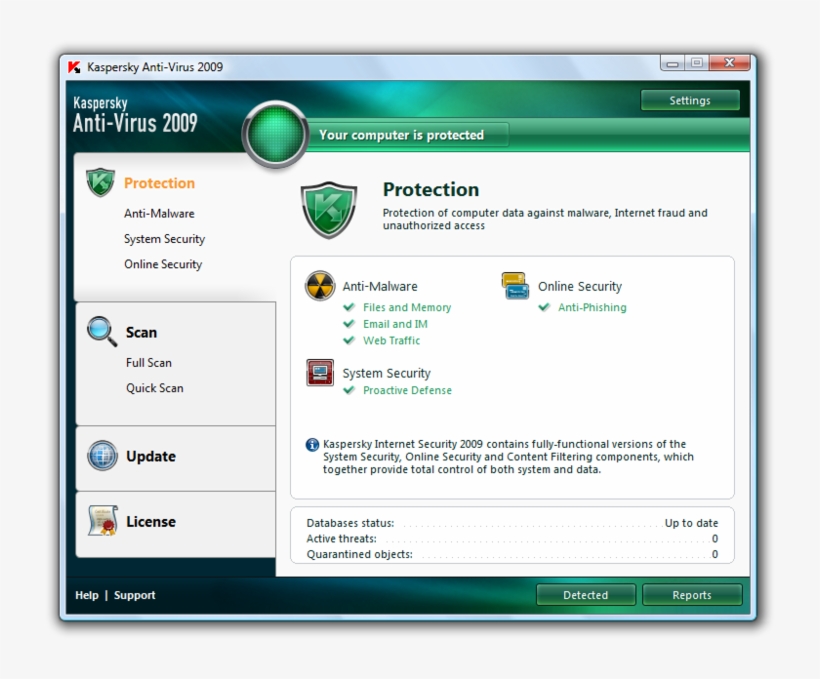
Task: Start Quick Scan from sidebar
Action: (155, 388)
